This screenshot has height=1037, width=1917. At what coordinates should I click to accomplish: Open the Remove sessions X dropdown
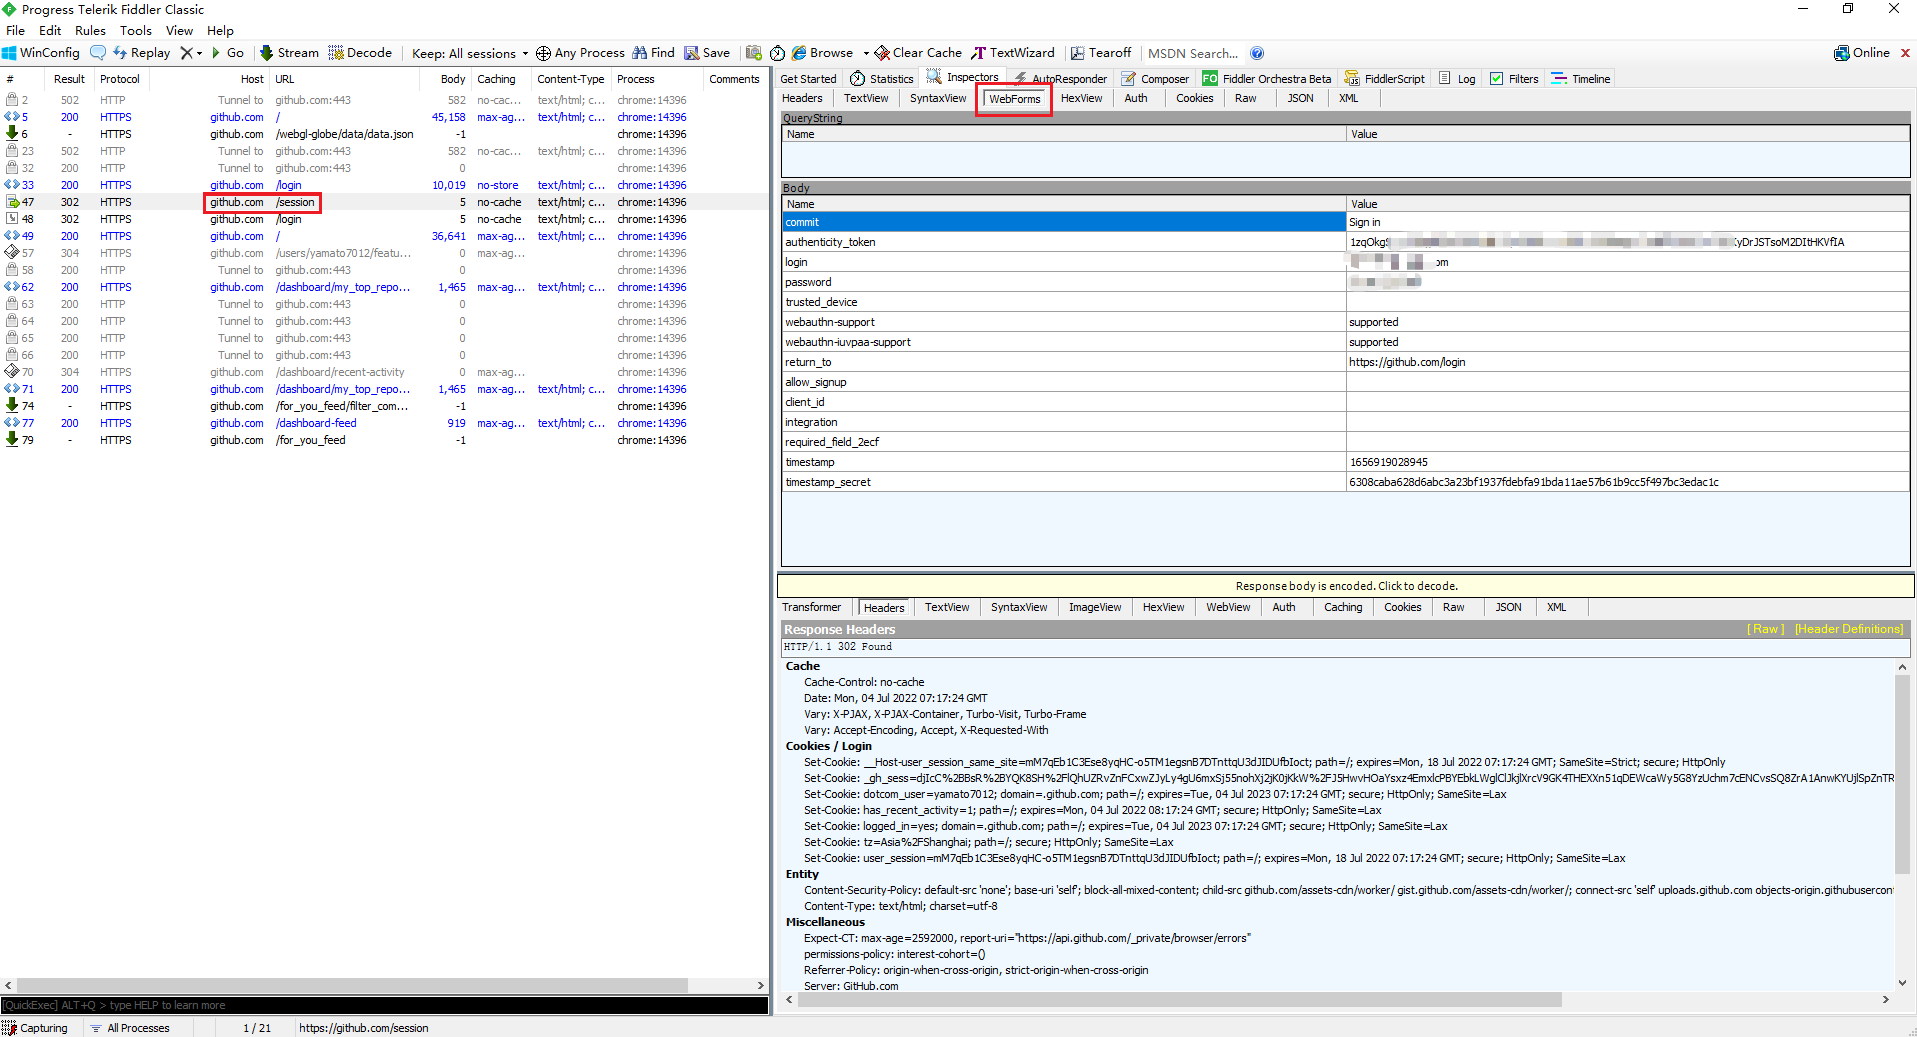coord(190,53)
